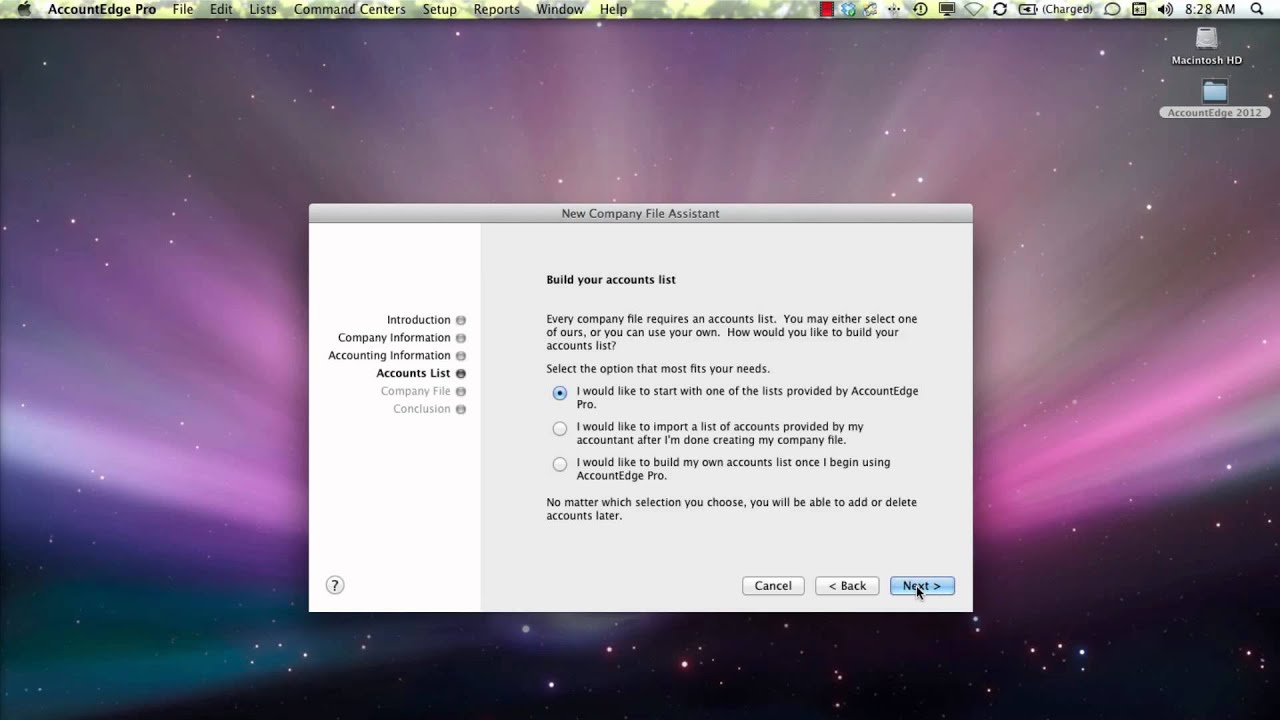Click the calendar-style menu bar icon
This screenshot has width=1280, height=720.
(1139, 9)
